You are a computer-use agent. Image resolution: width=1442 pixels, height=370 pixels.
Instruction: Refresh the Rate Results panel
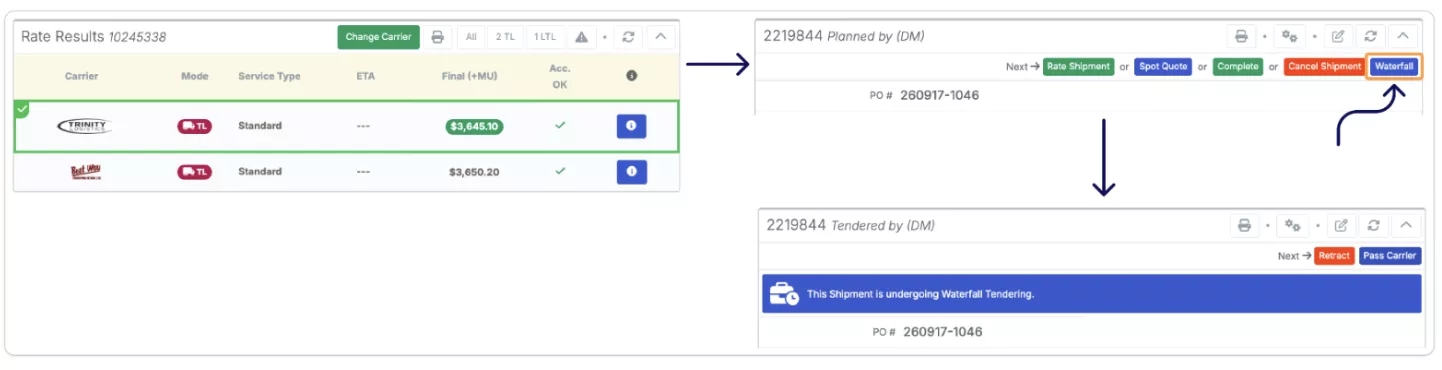[x=628, y=37]
